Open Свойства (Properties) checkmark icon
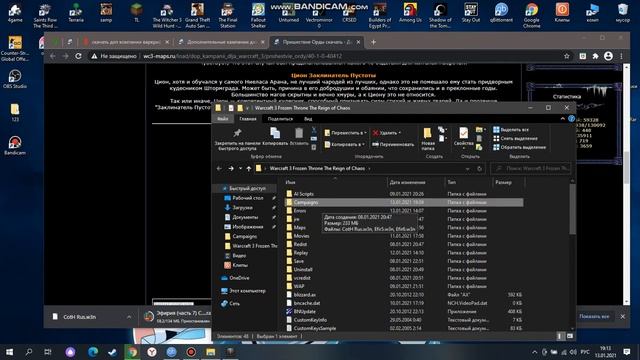The image size is (640, 360). pyautogui.click(x=463, y=133)
